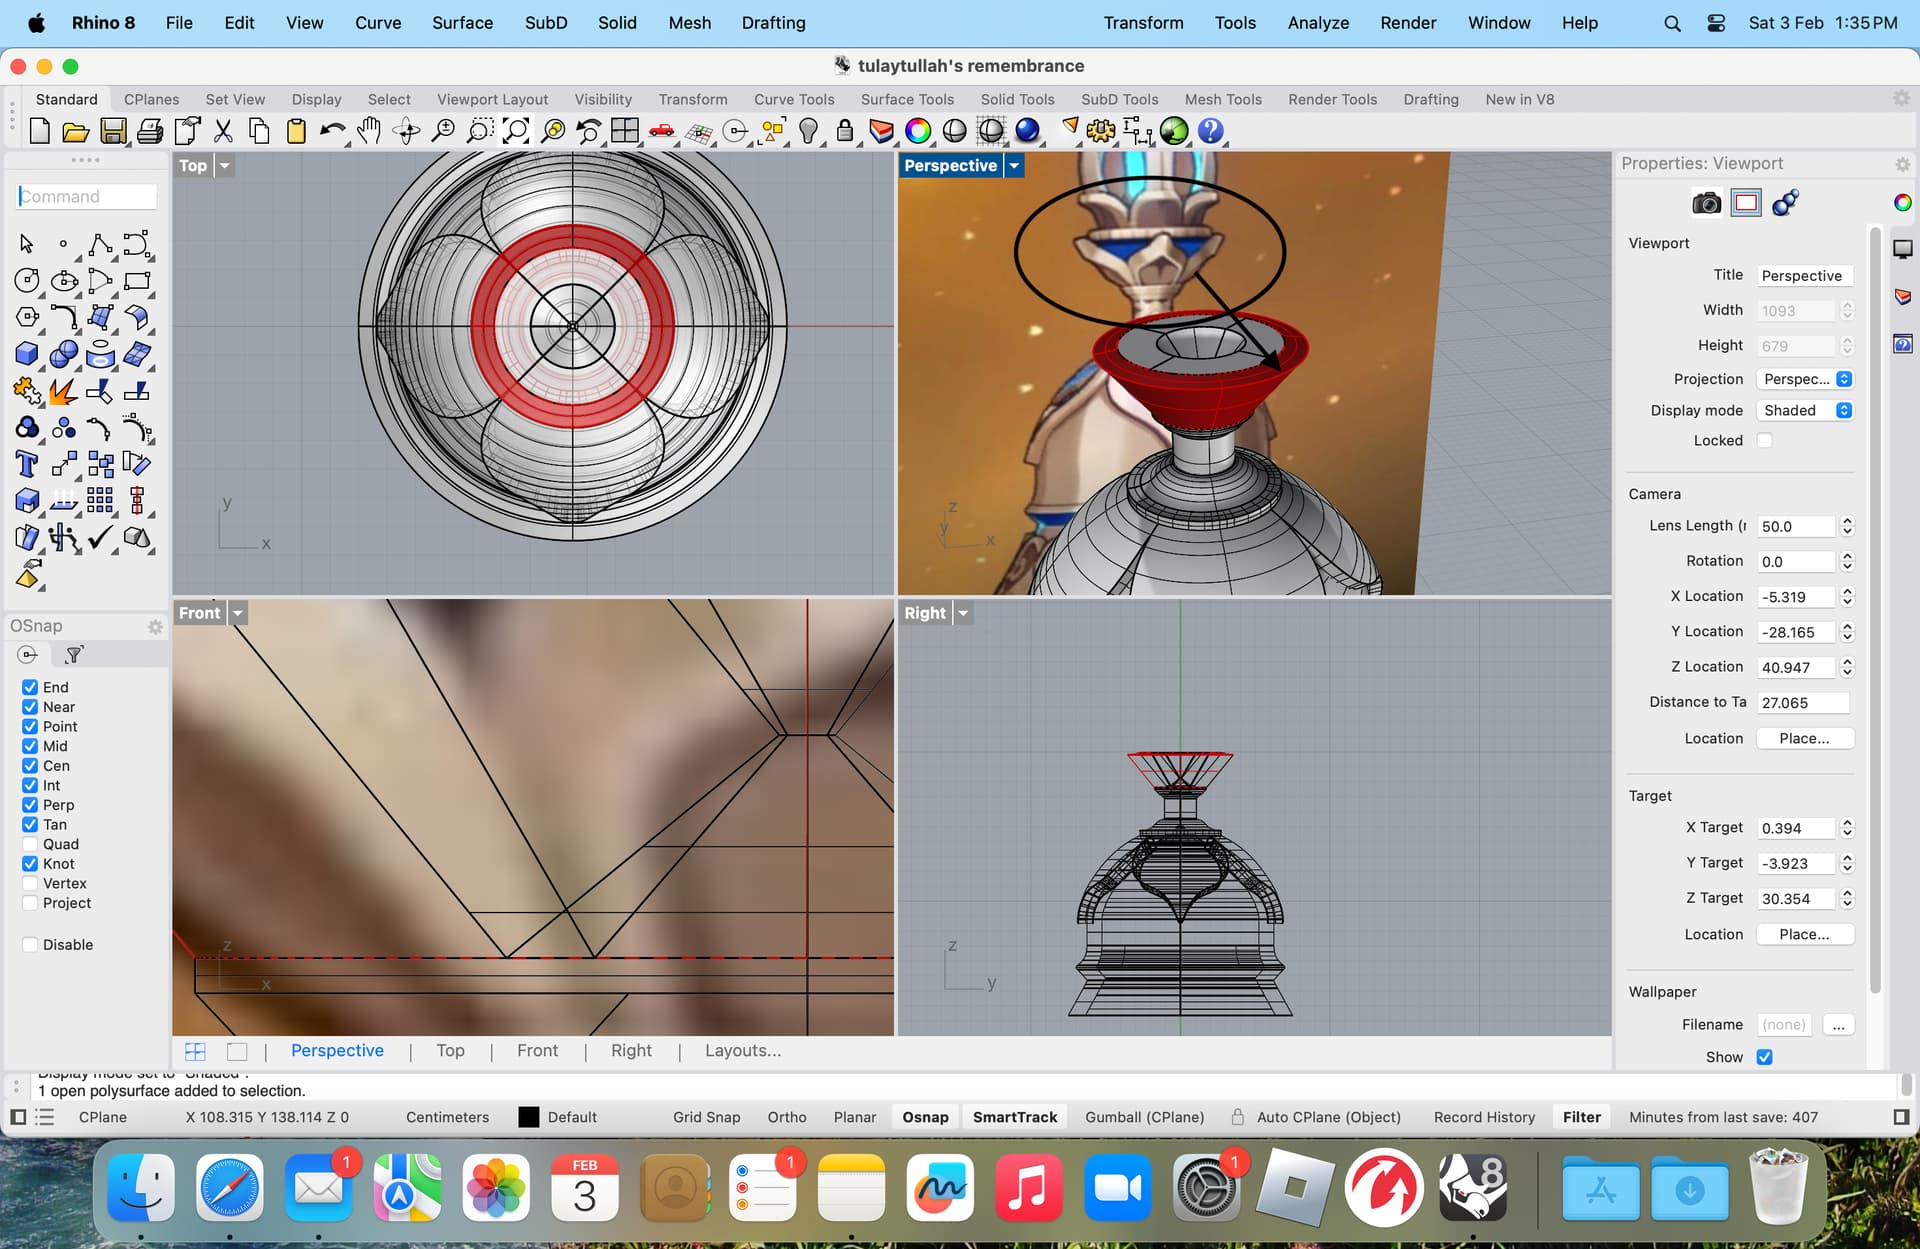Click the Rotation value stepper
This screenshot has height=1249, width=1920.
point(1847,561)
